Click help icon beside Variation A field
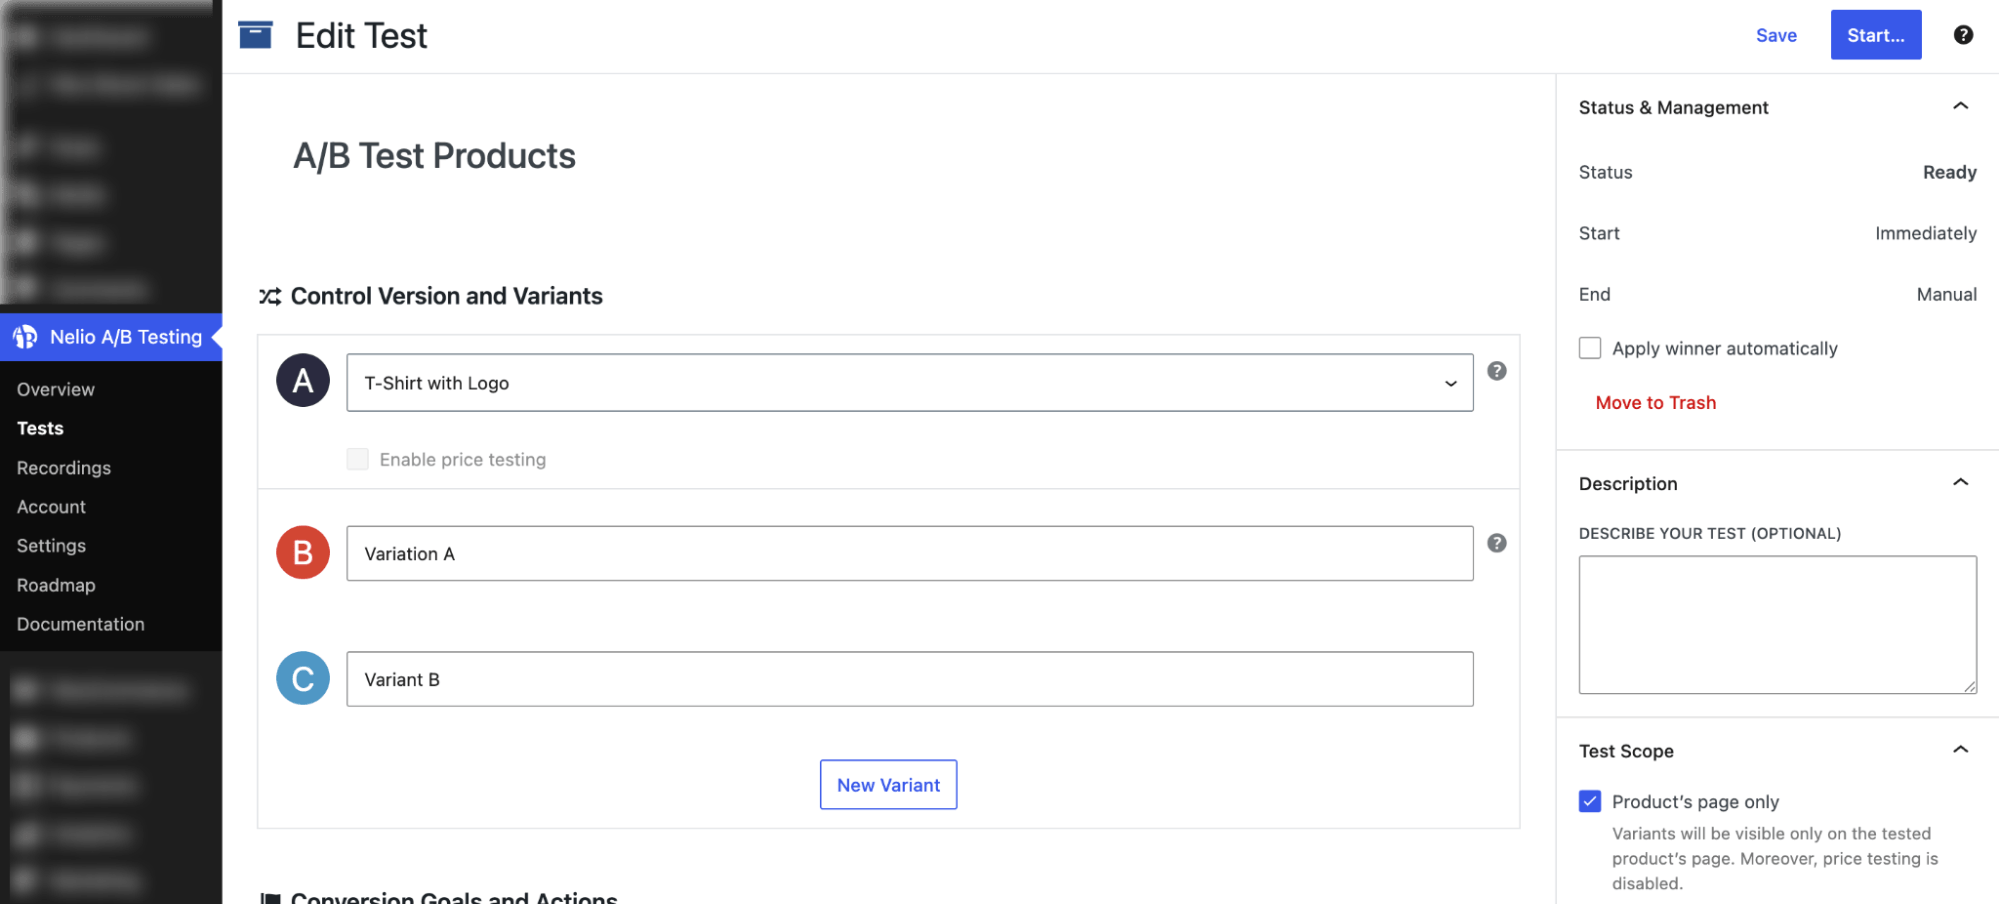This screenshot has height=904, width=1999. point(1497,543)
